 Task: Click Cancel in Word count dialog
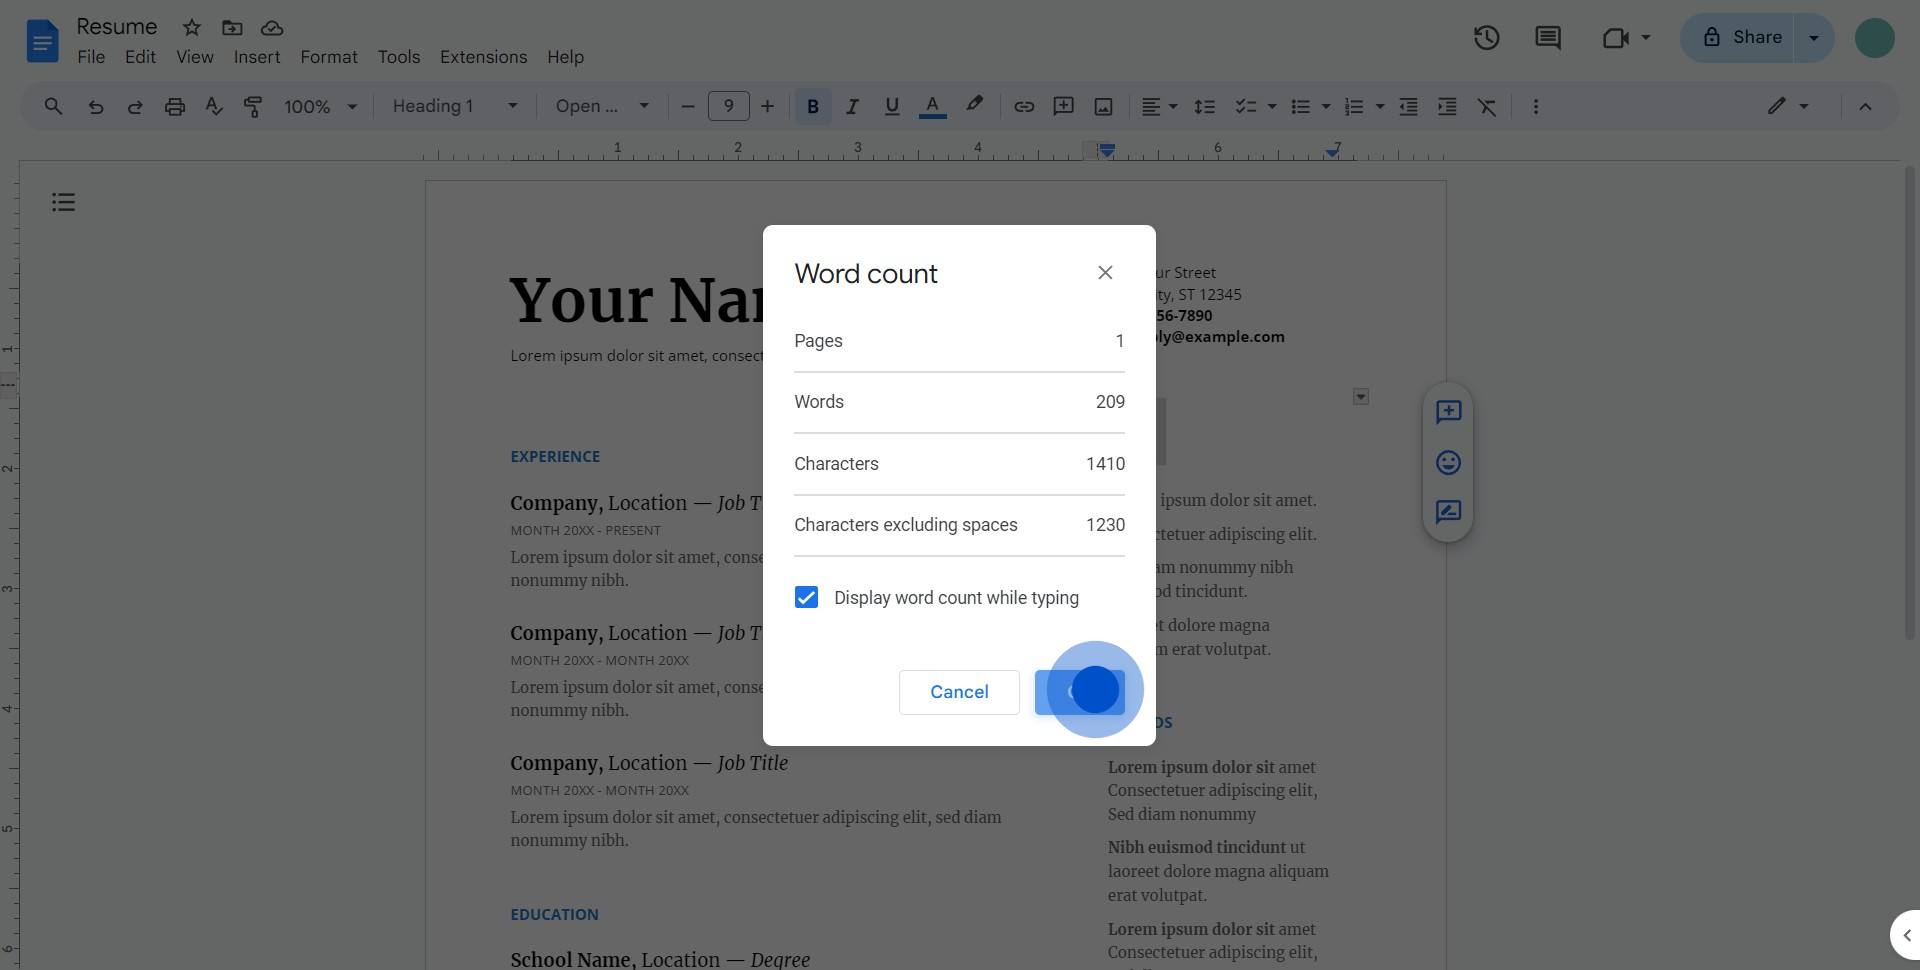959,692
